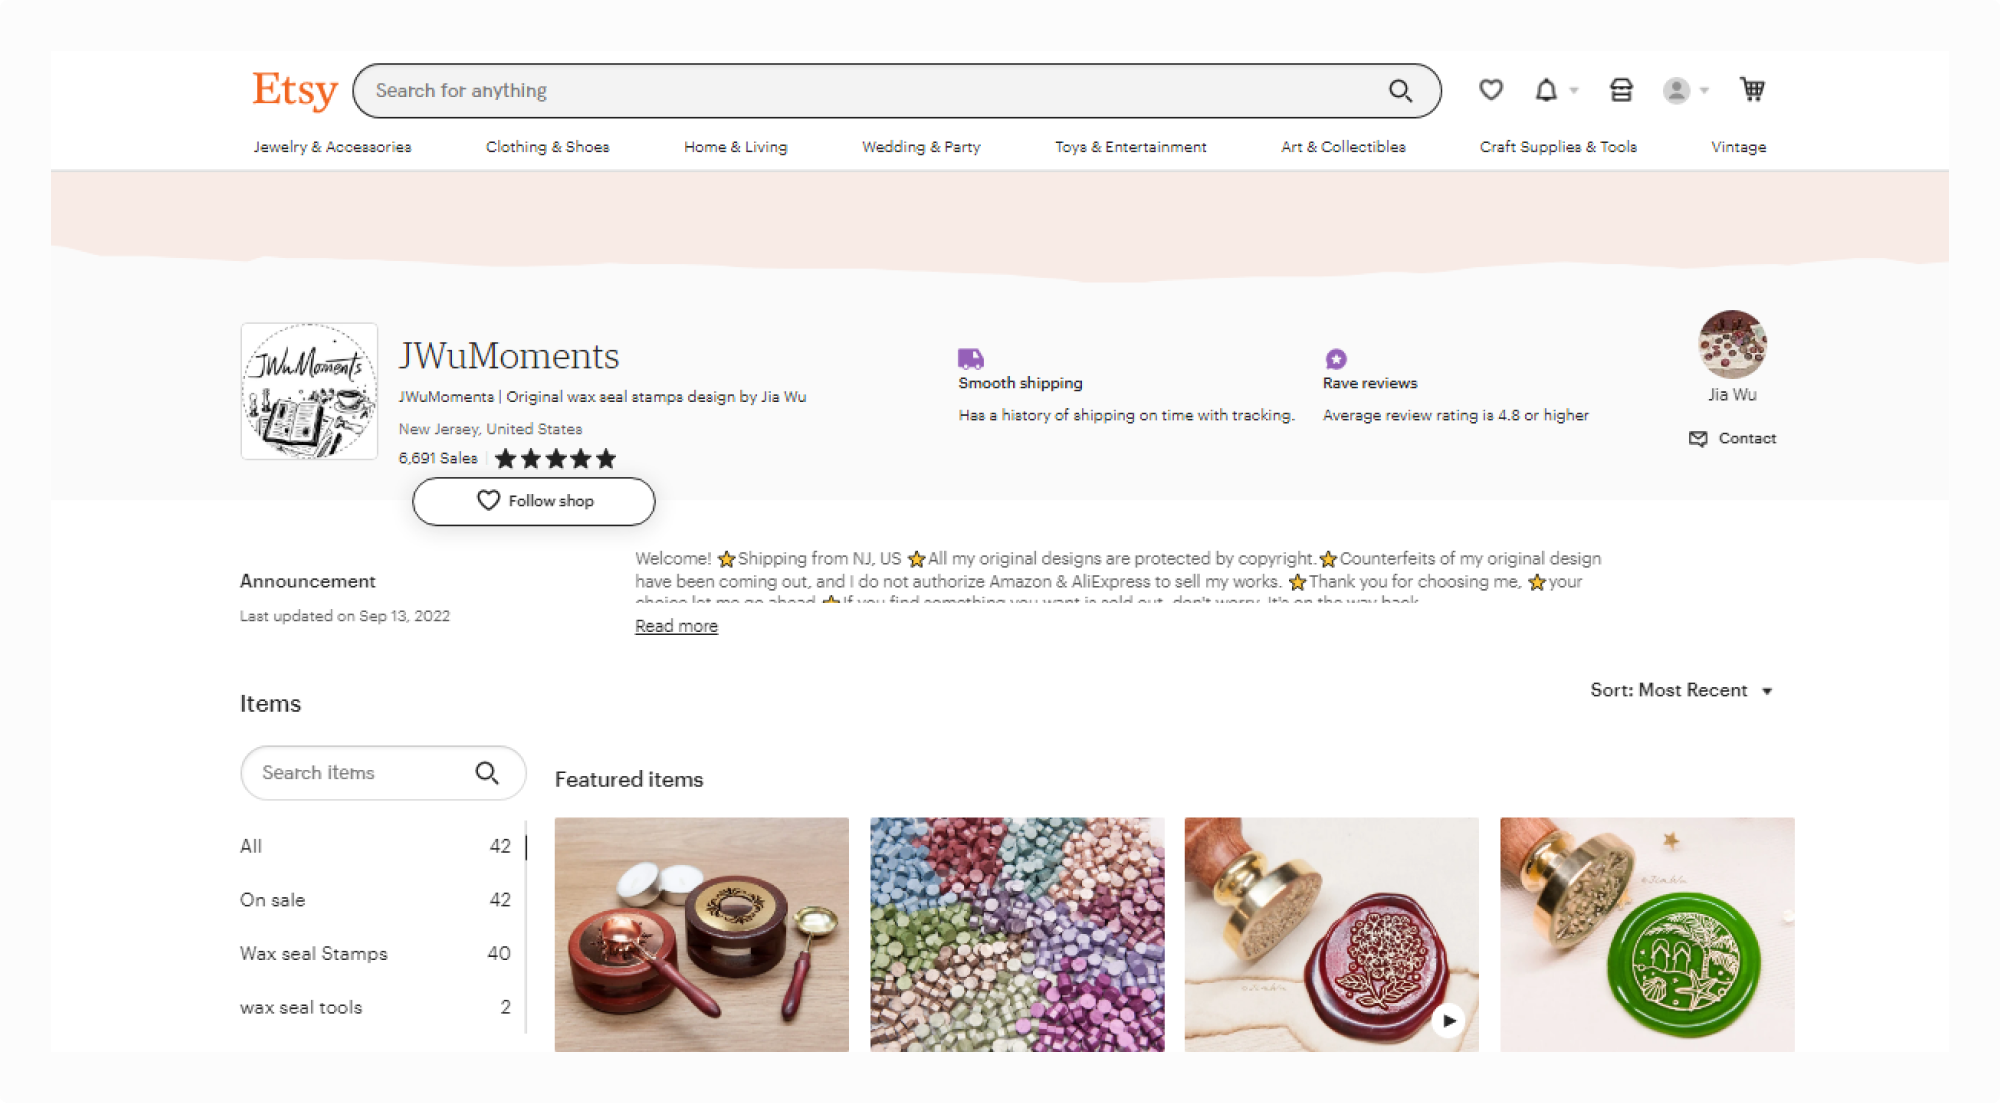The height and width of the screenshot is (1103, 2000).
Task: Select the On sale filter
Action: click(x=375, y=900)
